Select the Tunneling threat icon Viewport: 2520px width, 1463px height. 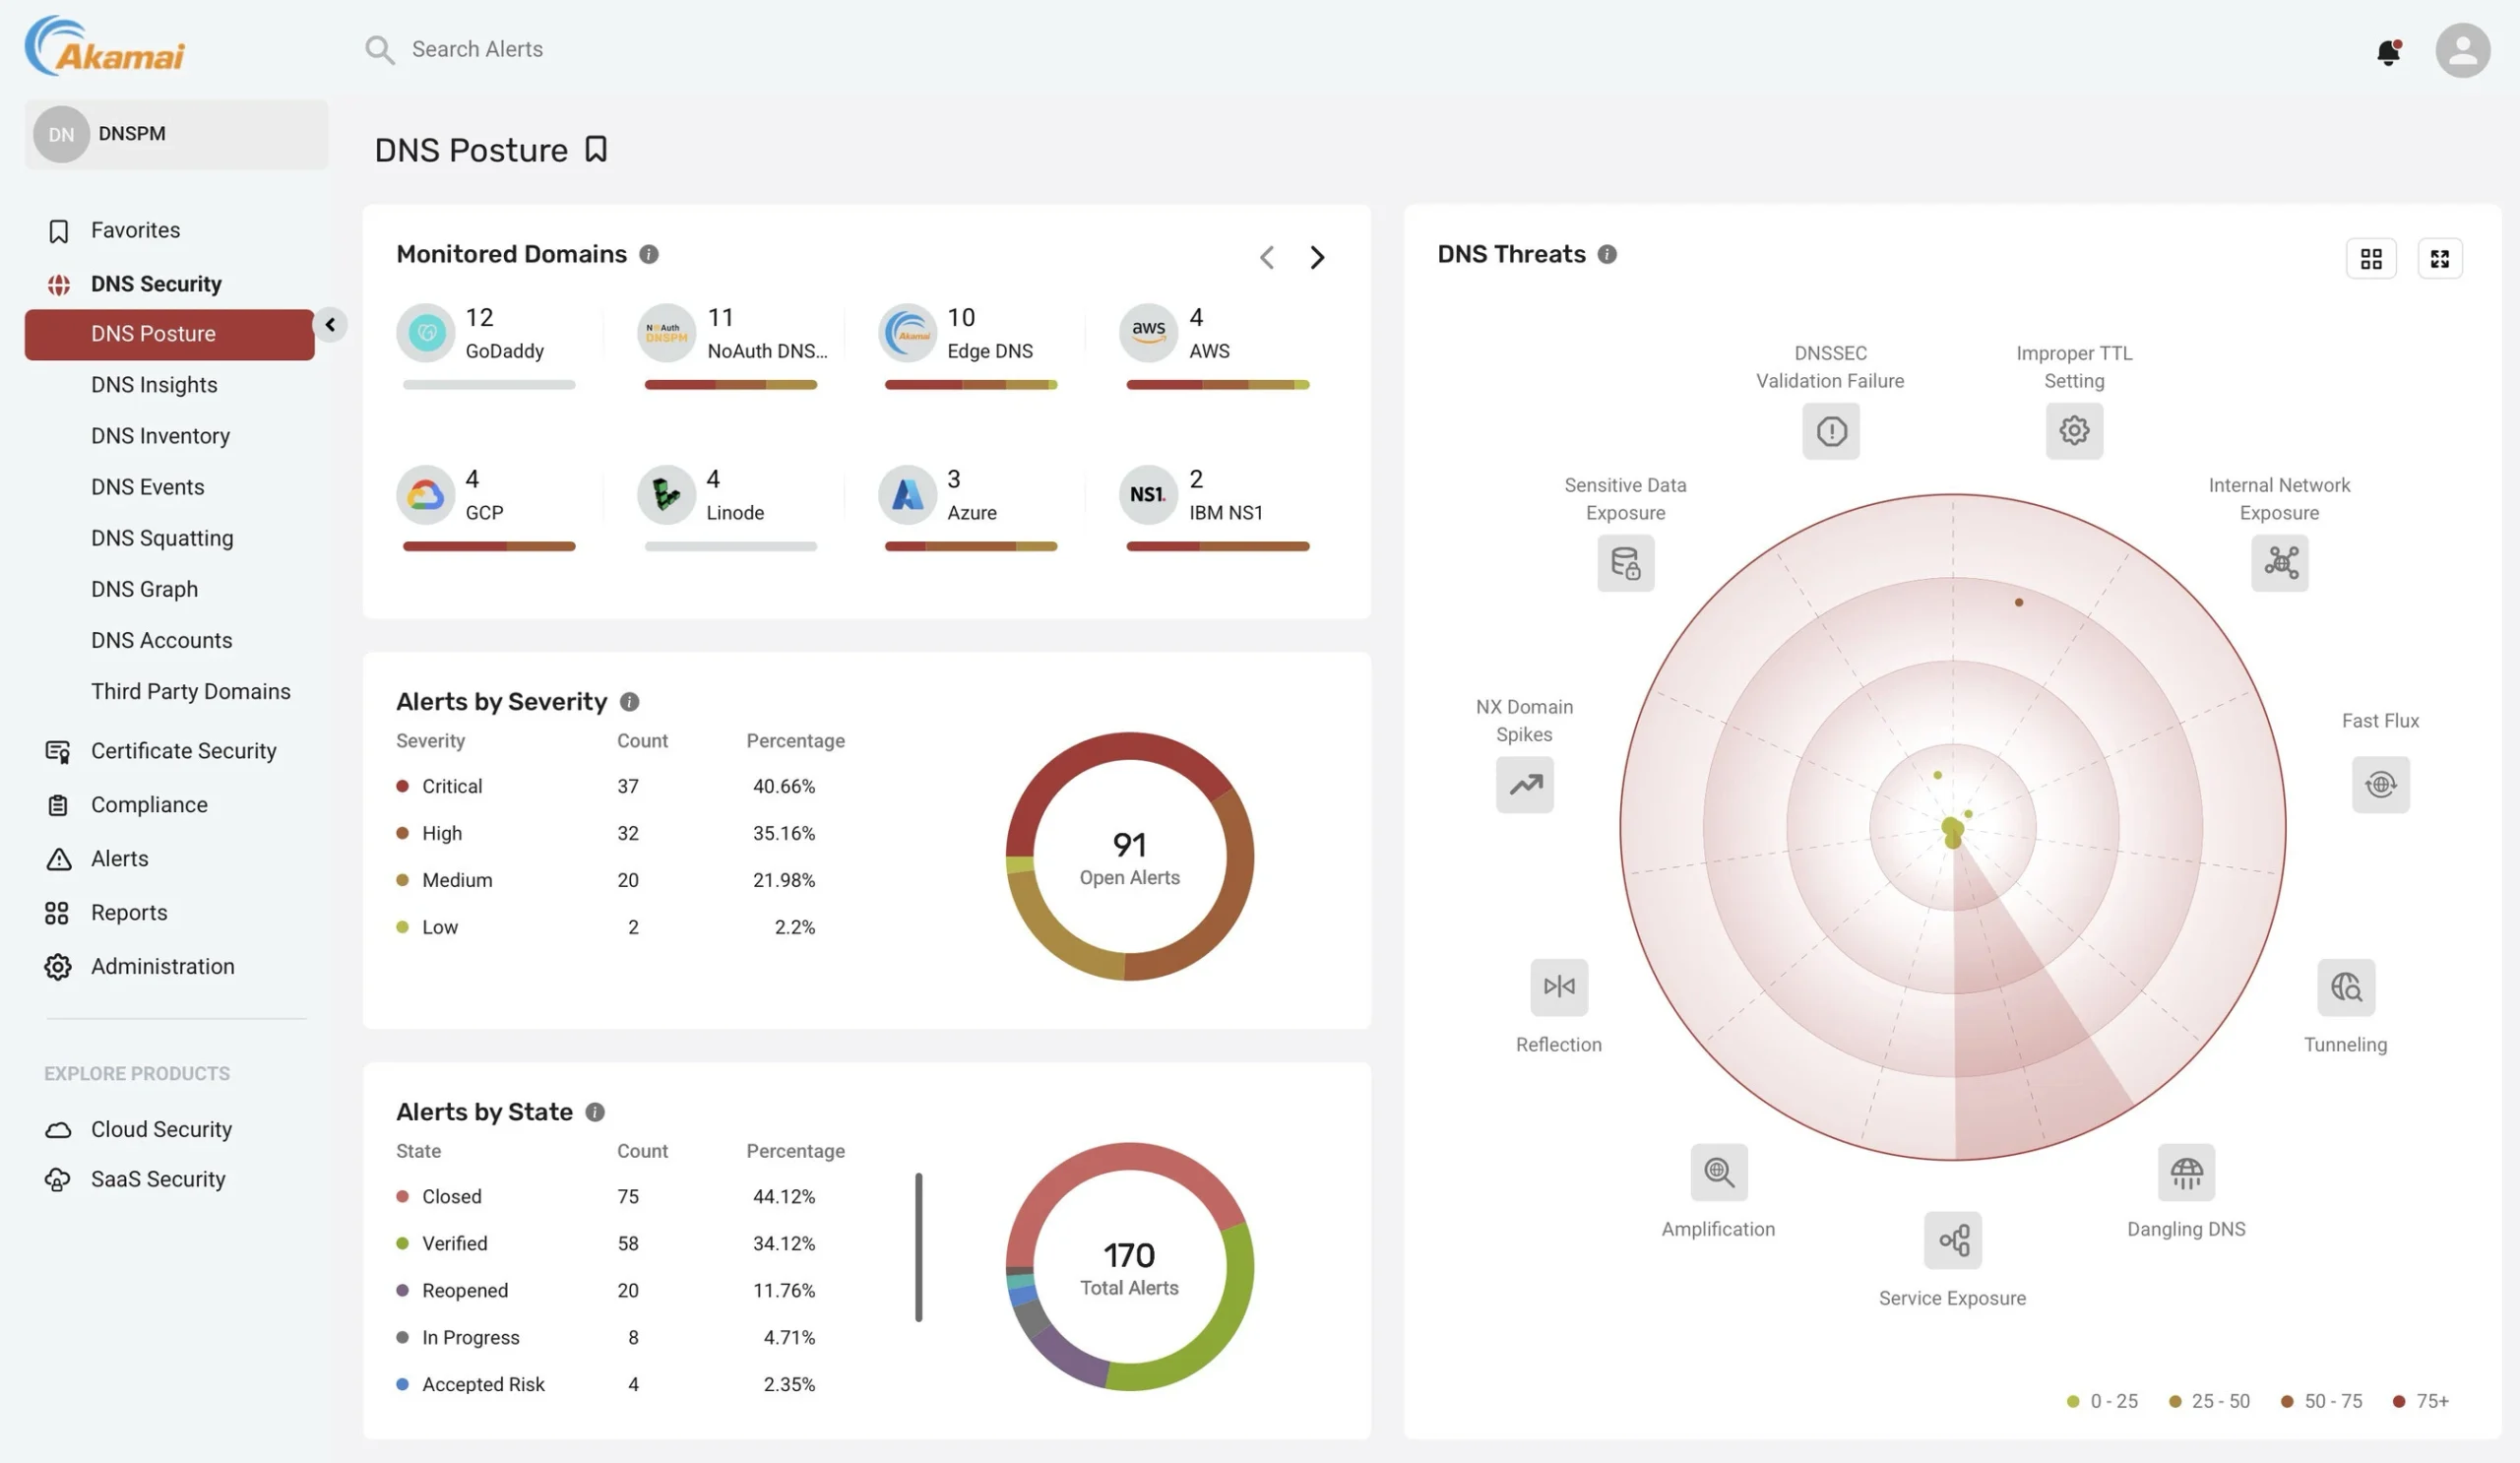[2345, 988]
